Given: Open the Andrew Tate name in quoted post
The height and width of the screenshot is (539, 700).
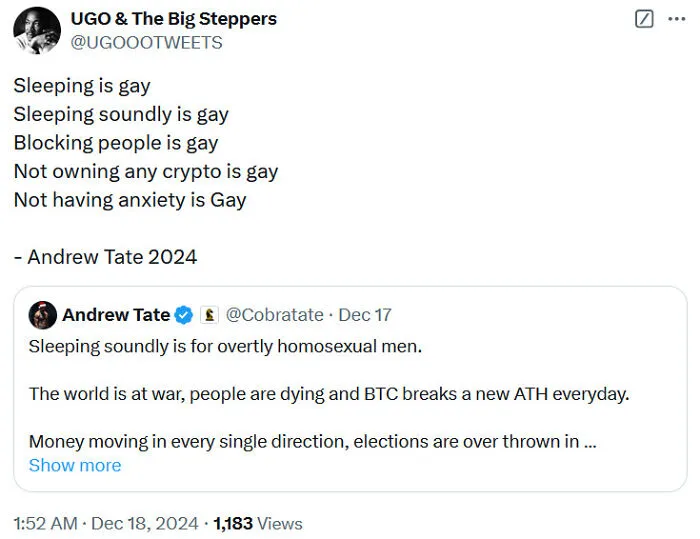Looking at the screenshot, I should pos(116,315).
